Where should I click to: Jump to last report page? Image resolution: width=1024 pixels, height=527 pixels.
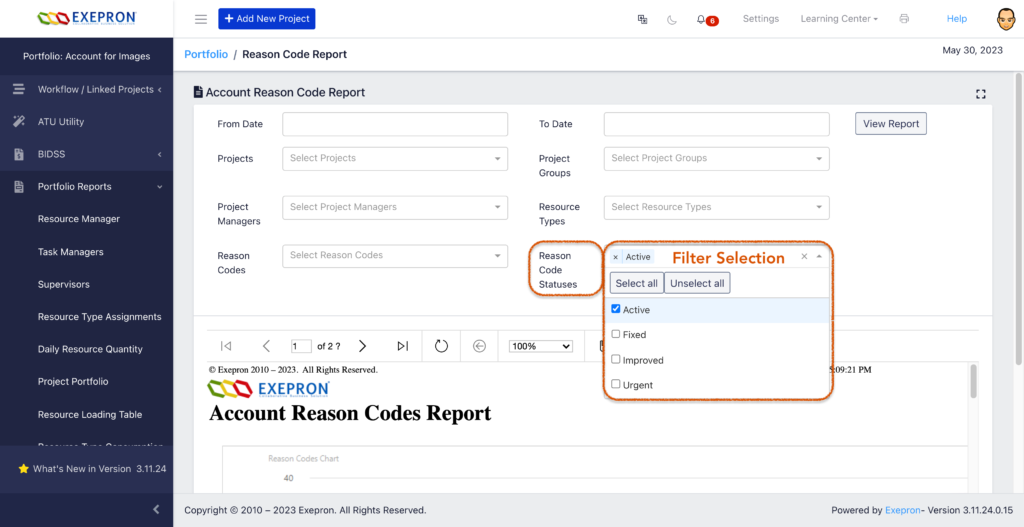click(x=402, y=346)
